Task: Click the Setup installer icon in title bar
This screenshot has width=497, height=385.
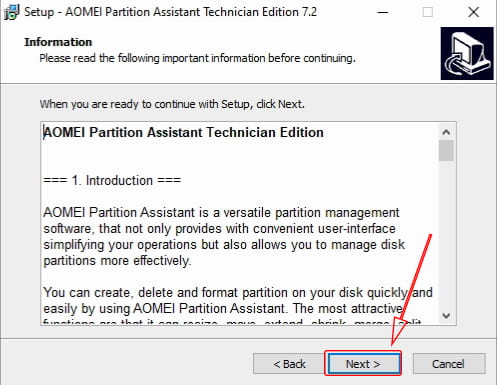Action: coord(12,12)
